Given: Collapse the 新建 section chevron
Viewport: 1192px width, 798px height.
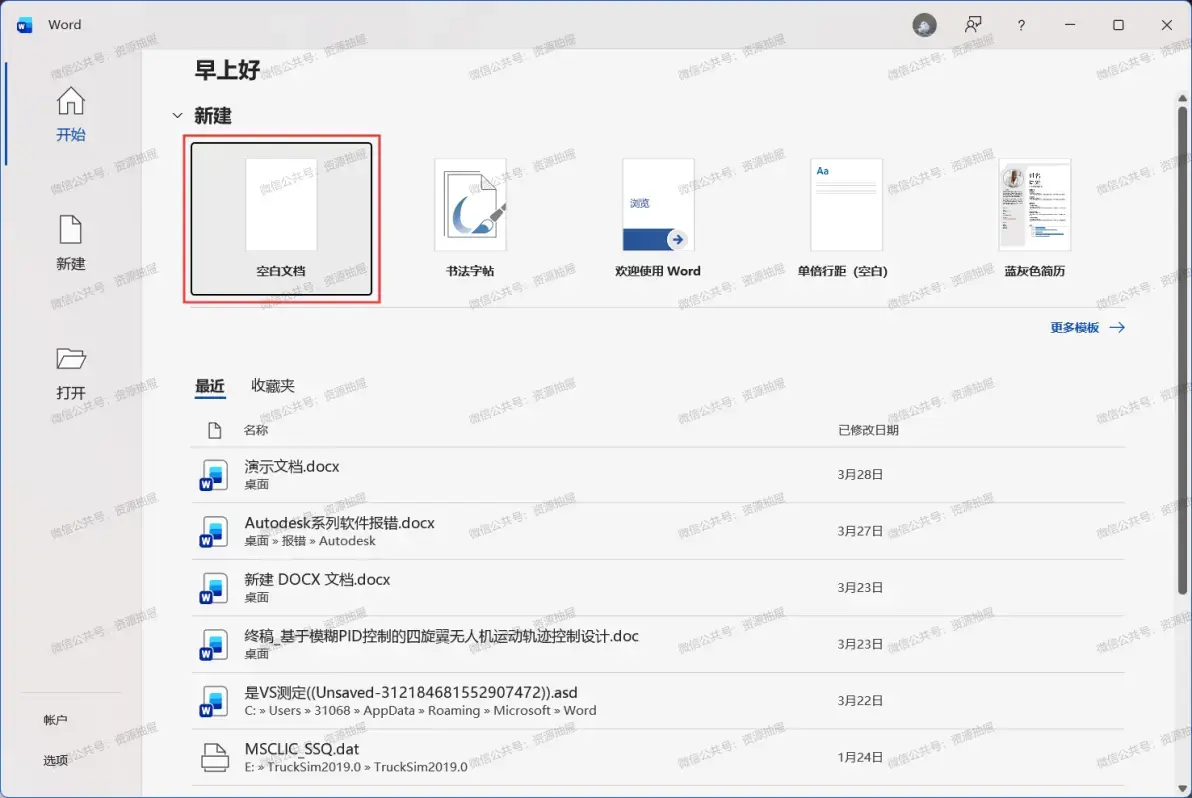Looking at the screenshot, I should (177, 116).
